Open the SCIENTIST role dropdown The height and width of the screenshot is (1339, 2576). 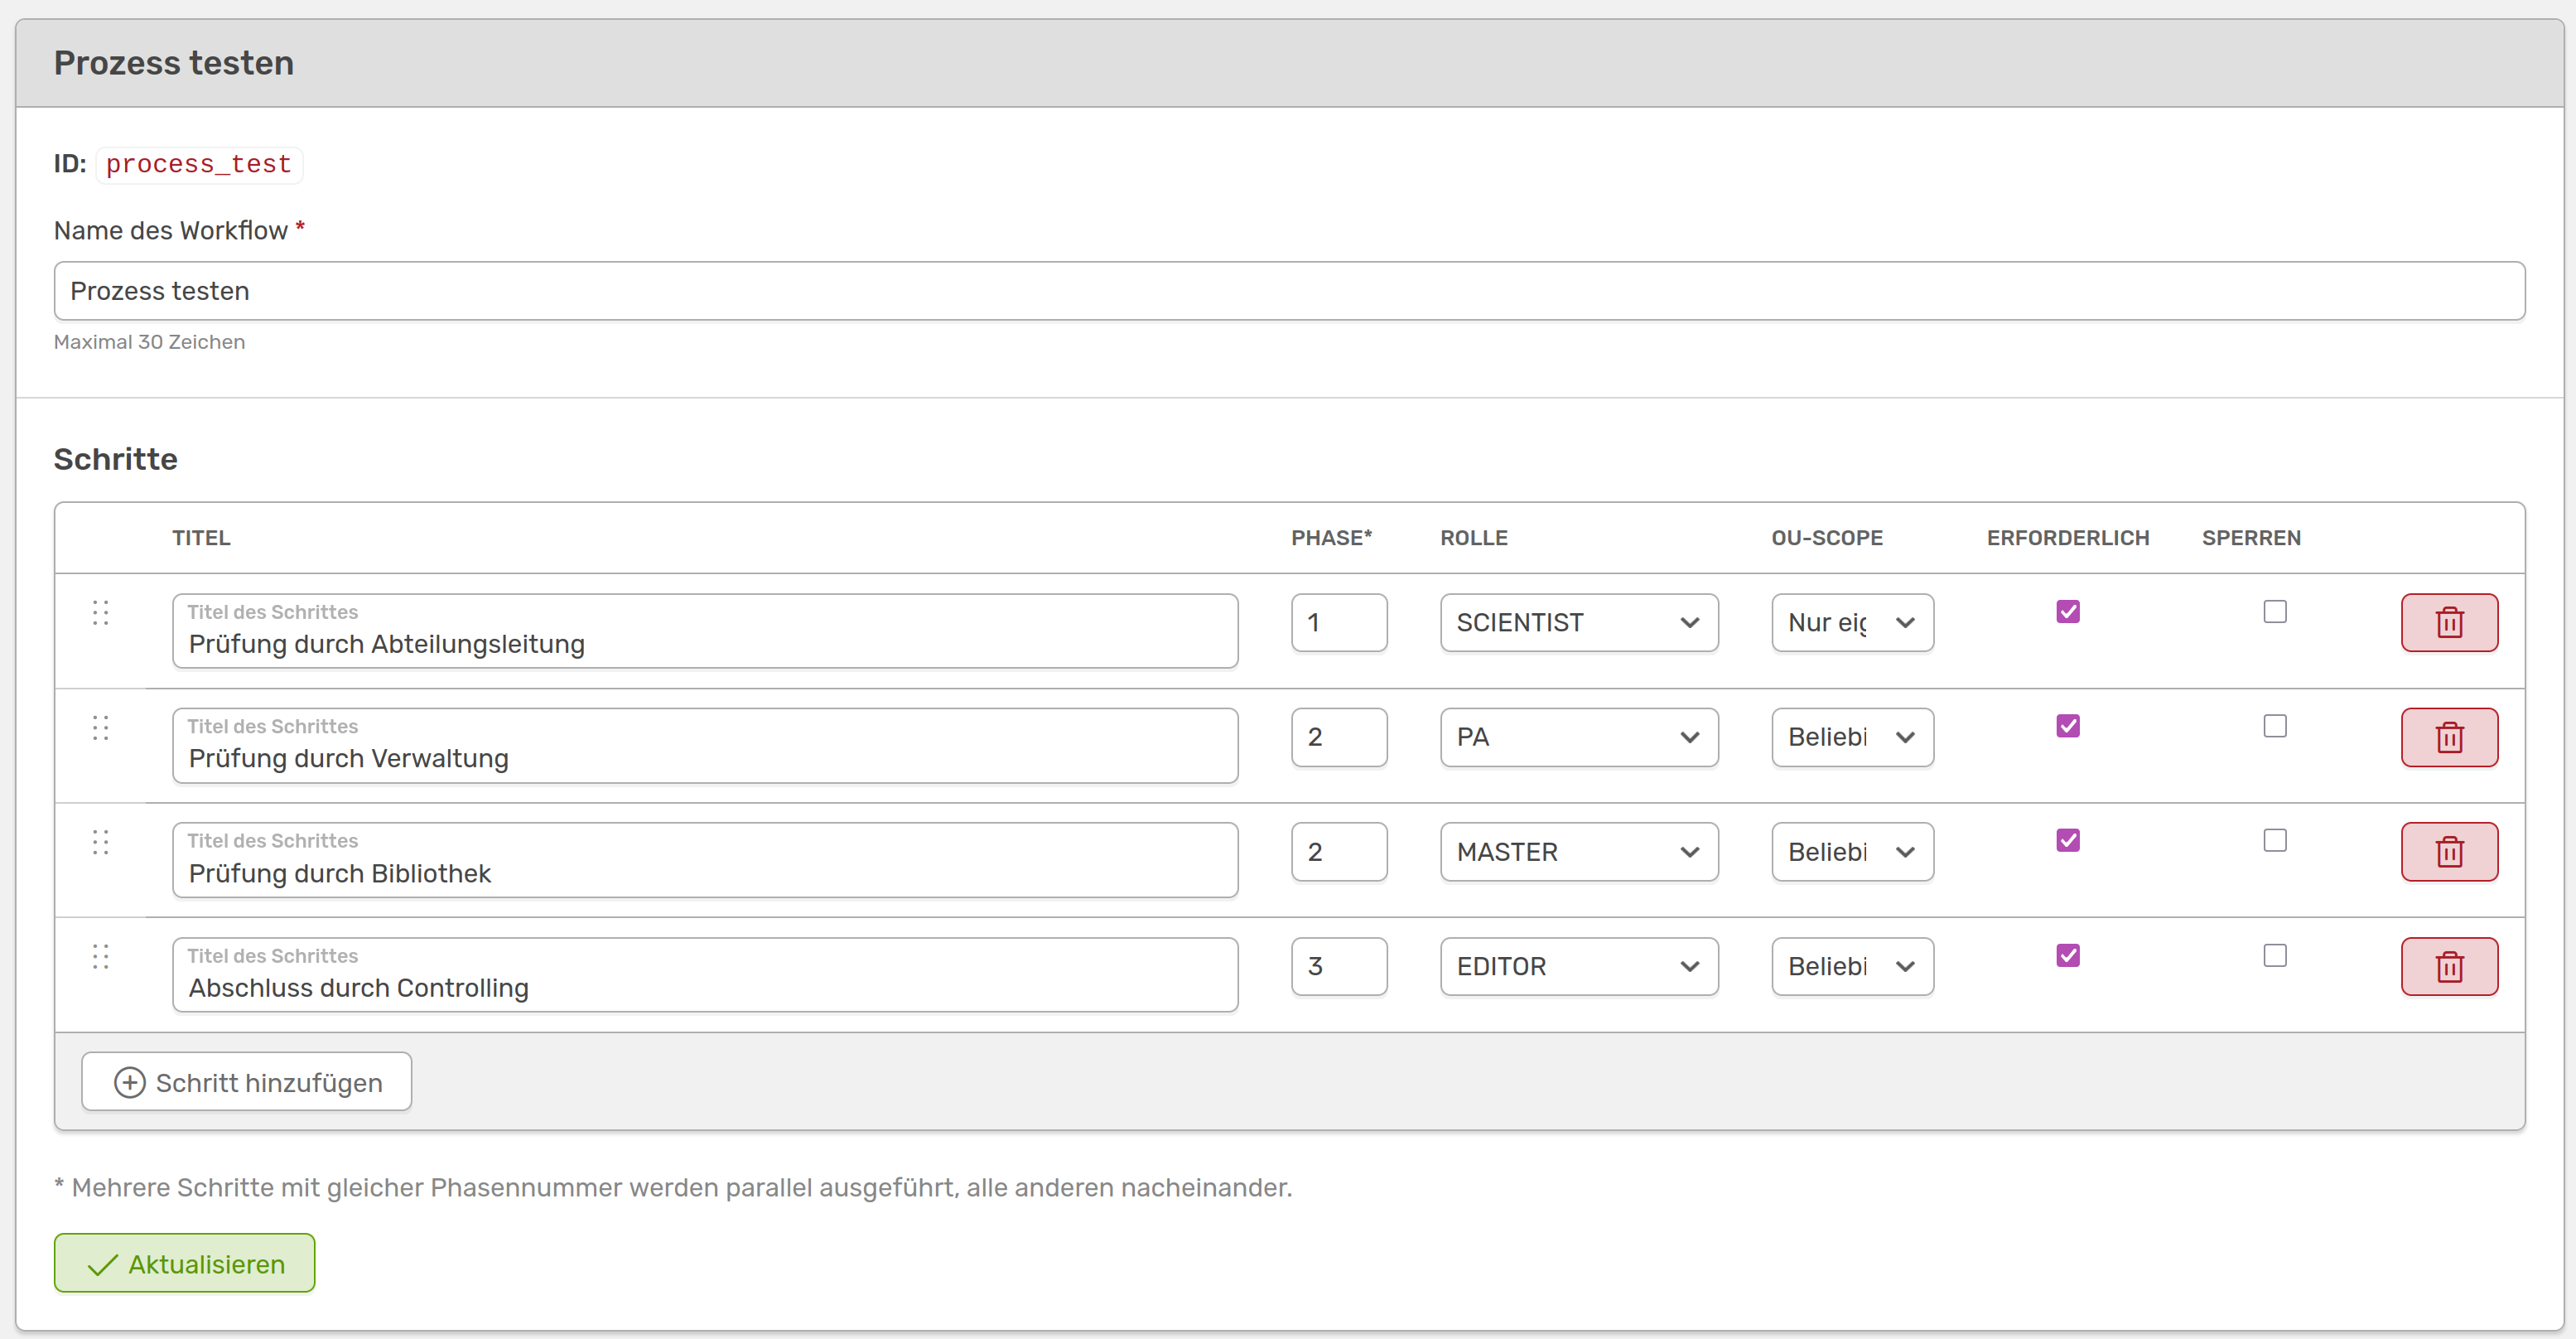point(1578,622)
